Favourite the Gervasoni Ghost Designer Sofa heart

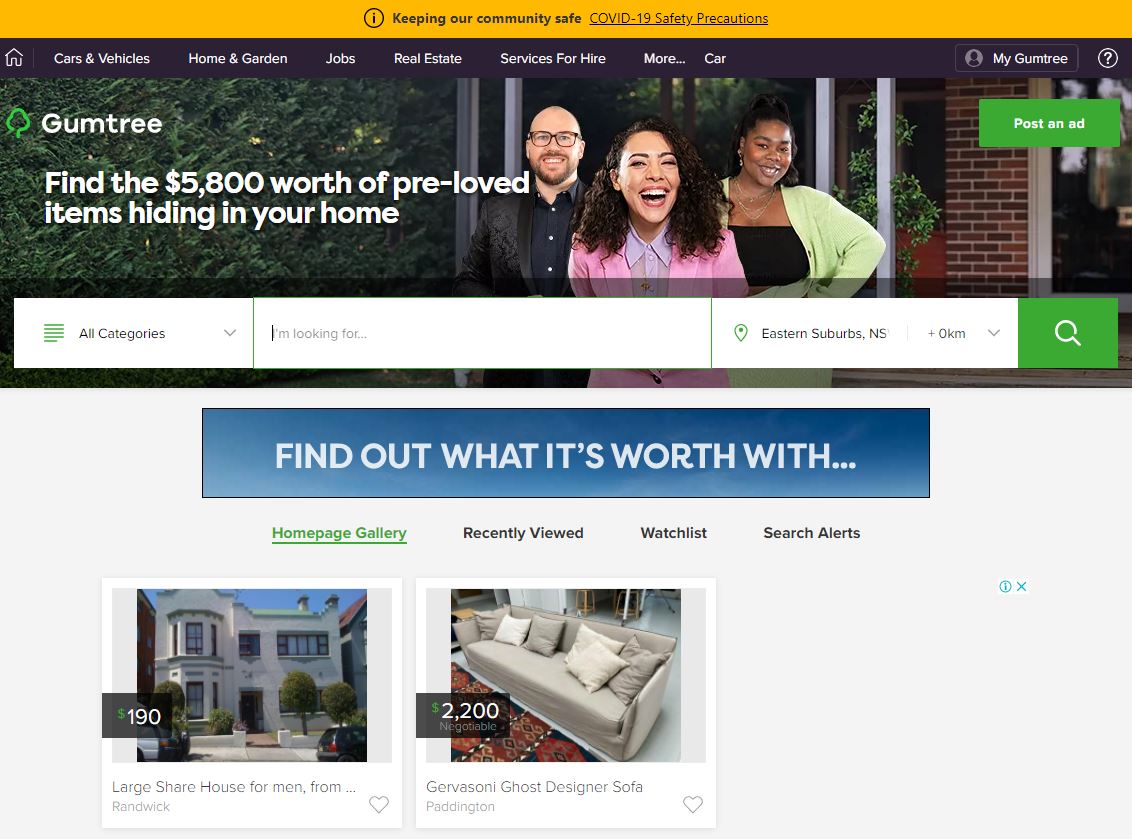pos(693,804)
